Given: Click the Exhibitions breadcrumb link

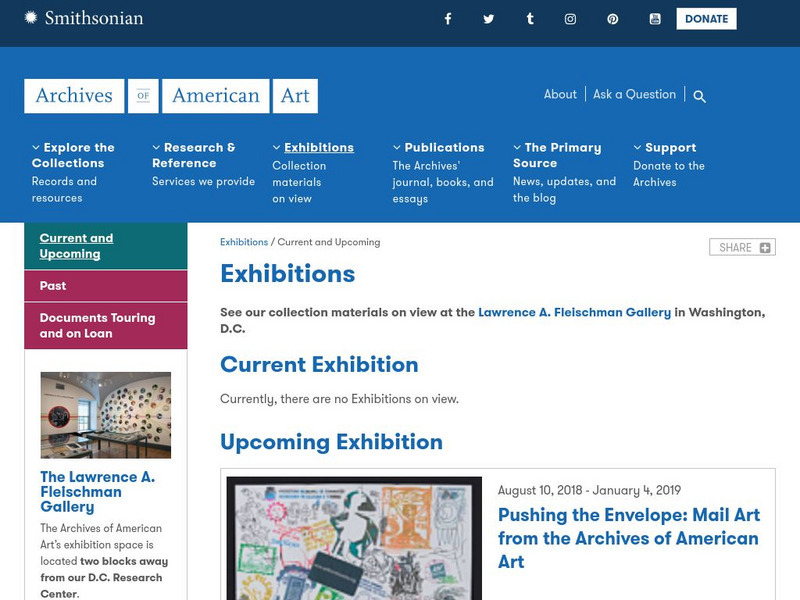Looking at the screenshot, I should pos(244,242).
